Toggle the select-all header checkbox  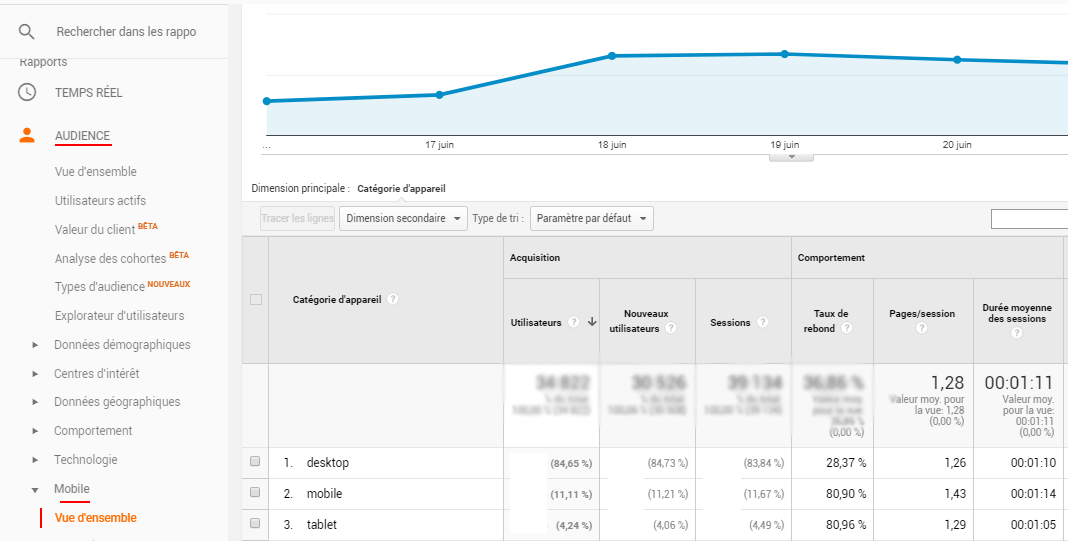(256, 299)
